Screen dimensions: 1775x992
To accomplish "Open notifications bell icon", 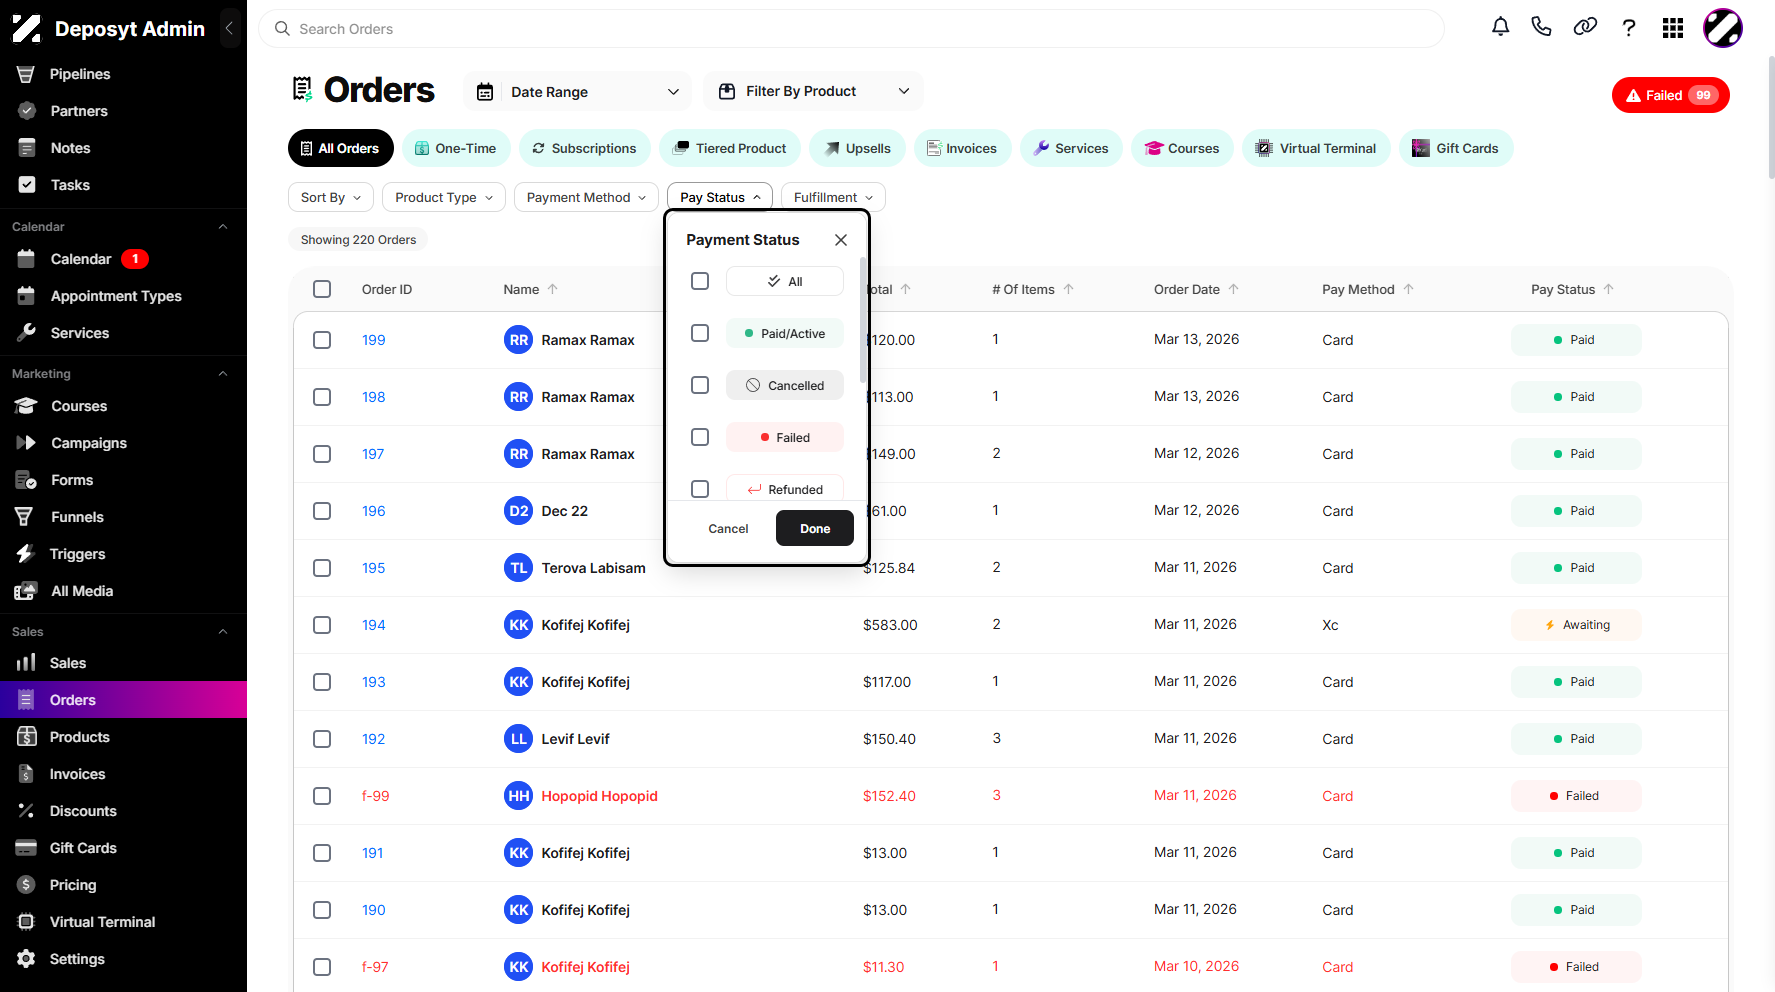I will pyautogui.click(x=1500, y=27).
